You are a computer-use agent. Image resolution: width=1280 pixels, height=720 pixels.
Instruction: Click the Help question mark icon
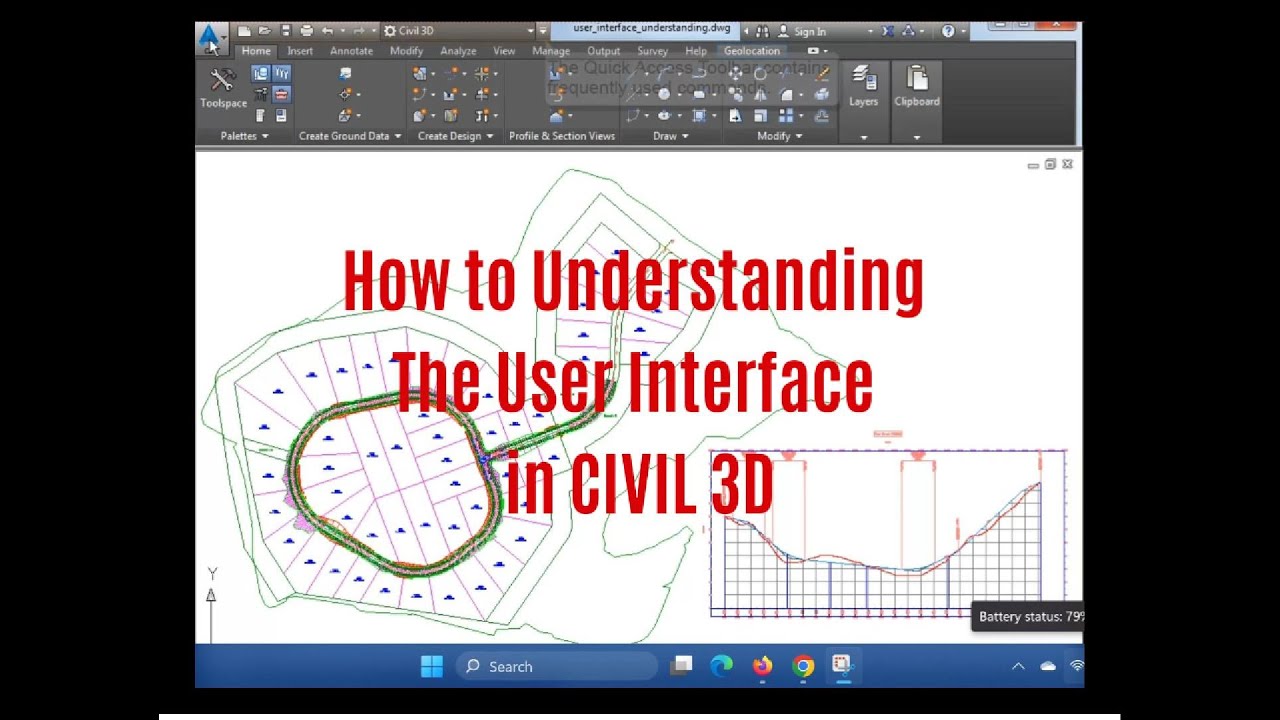coord(948,31)
